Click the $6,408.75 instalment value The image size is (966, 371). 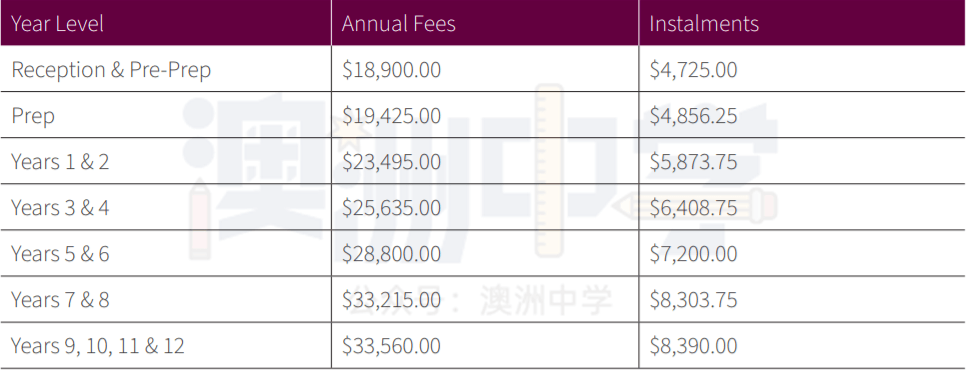point(693,208)
